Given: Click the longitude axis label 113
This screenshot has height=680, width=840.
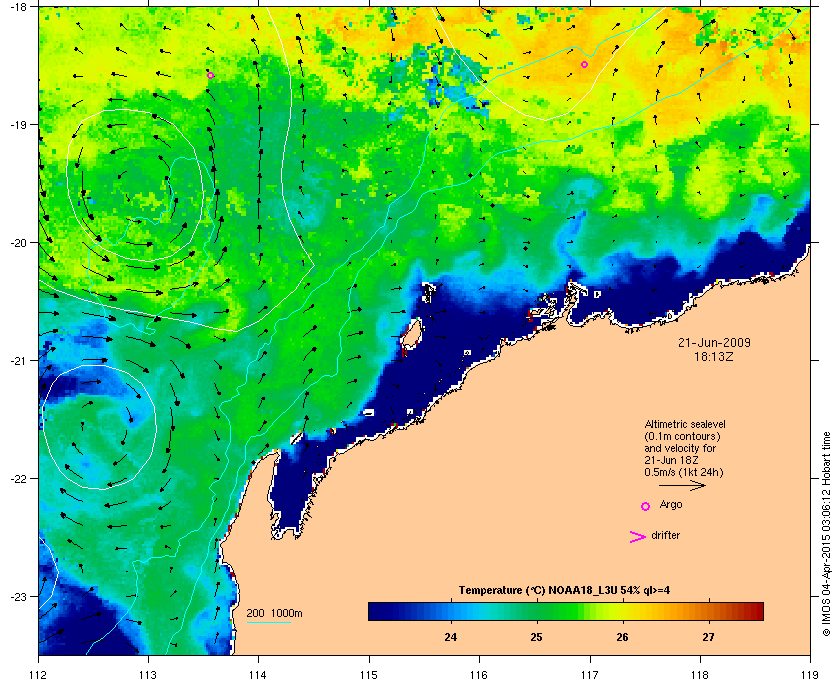Looking at the screenshot, I should click(x=148, y=674).
